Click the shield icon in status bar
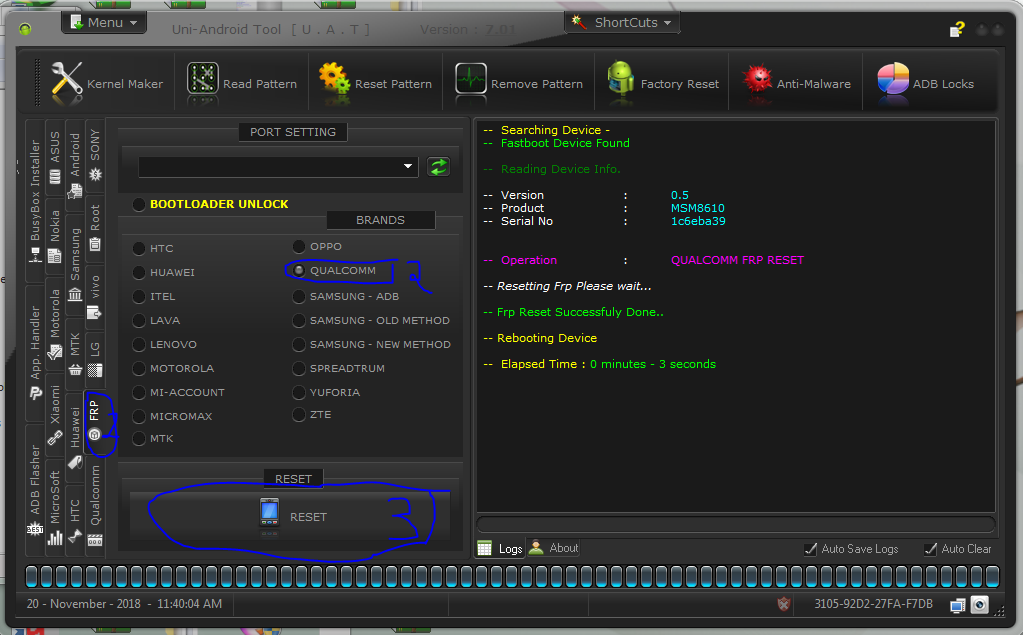The width and height of the screenshot is (1023, 635). (x=784, y=604)
